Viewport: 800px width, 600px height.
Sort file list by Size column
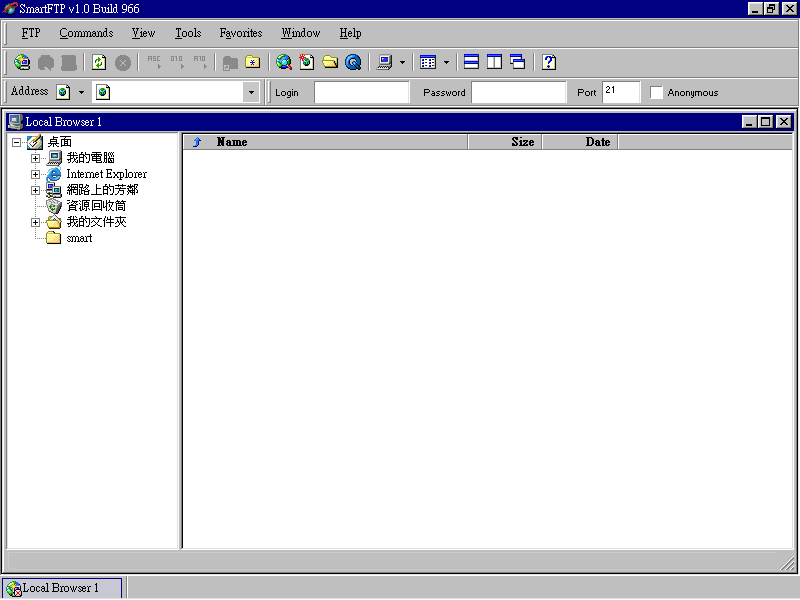pyautogui.click(x=505, y=142)
